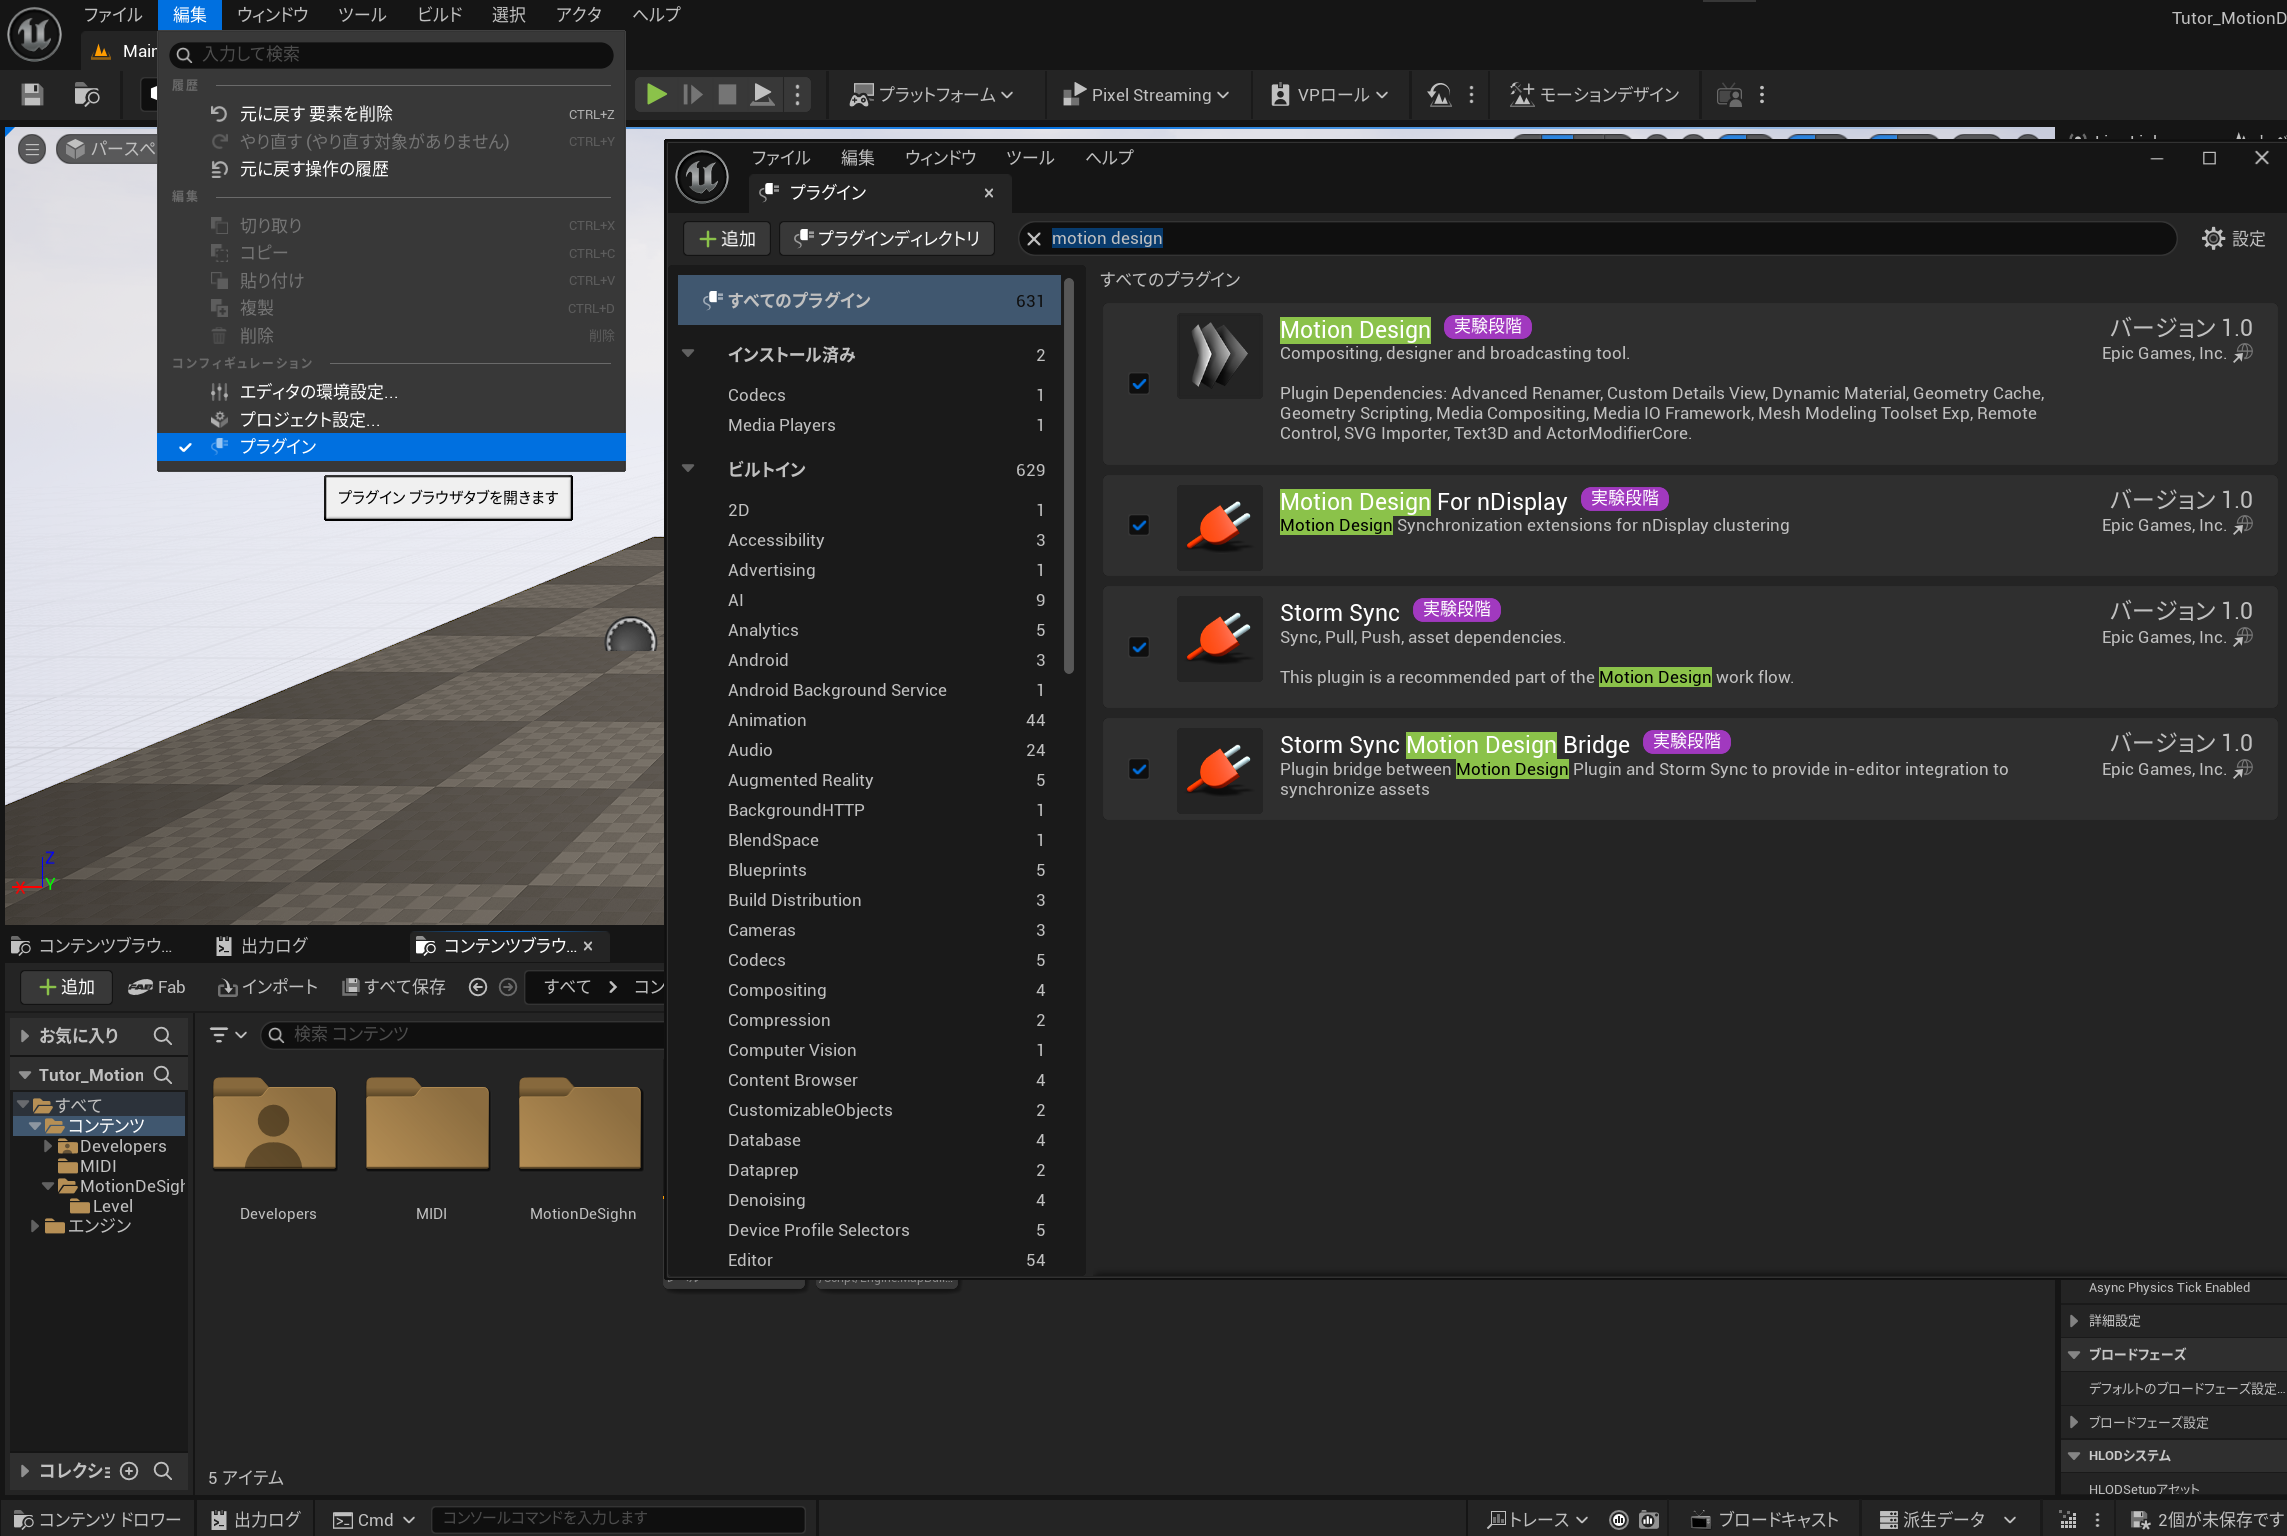The image size is (2287, 1536).
Task: Click the Save level icon
Action: point(32,95)
